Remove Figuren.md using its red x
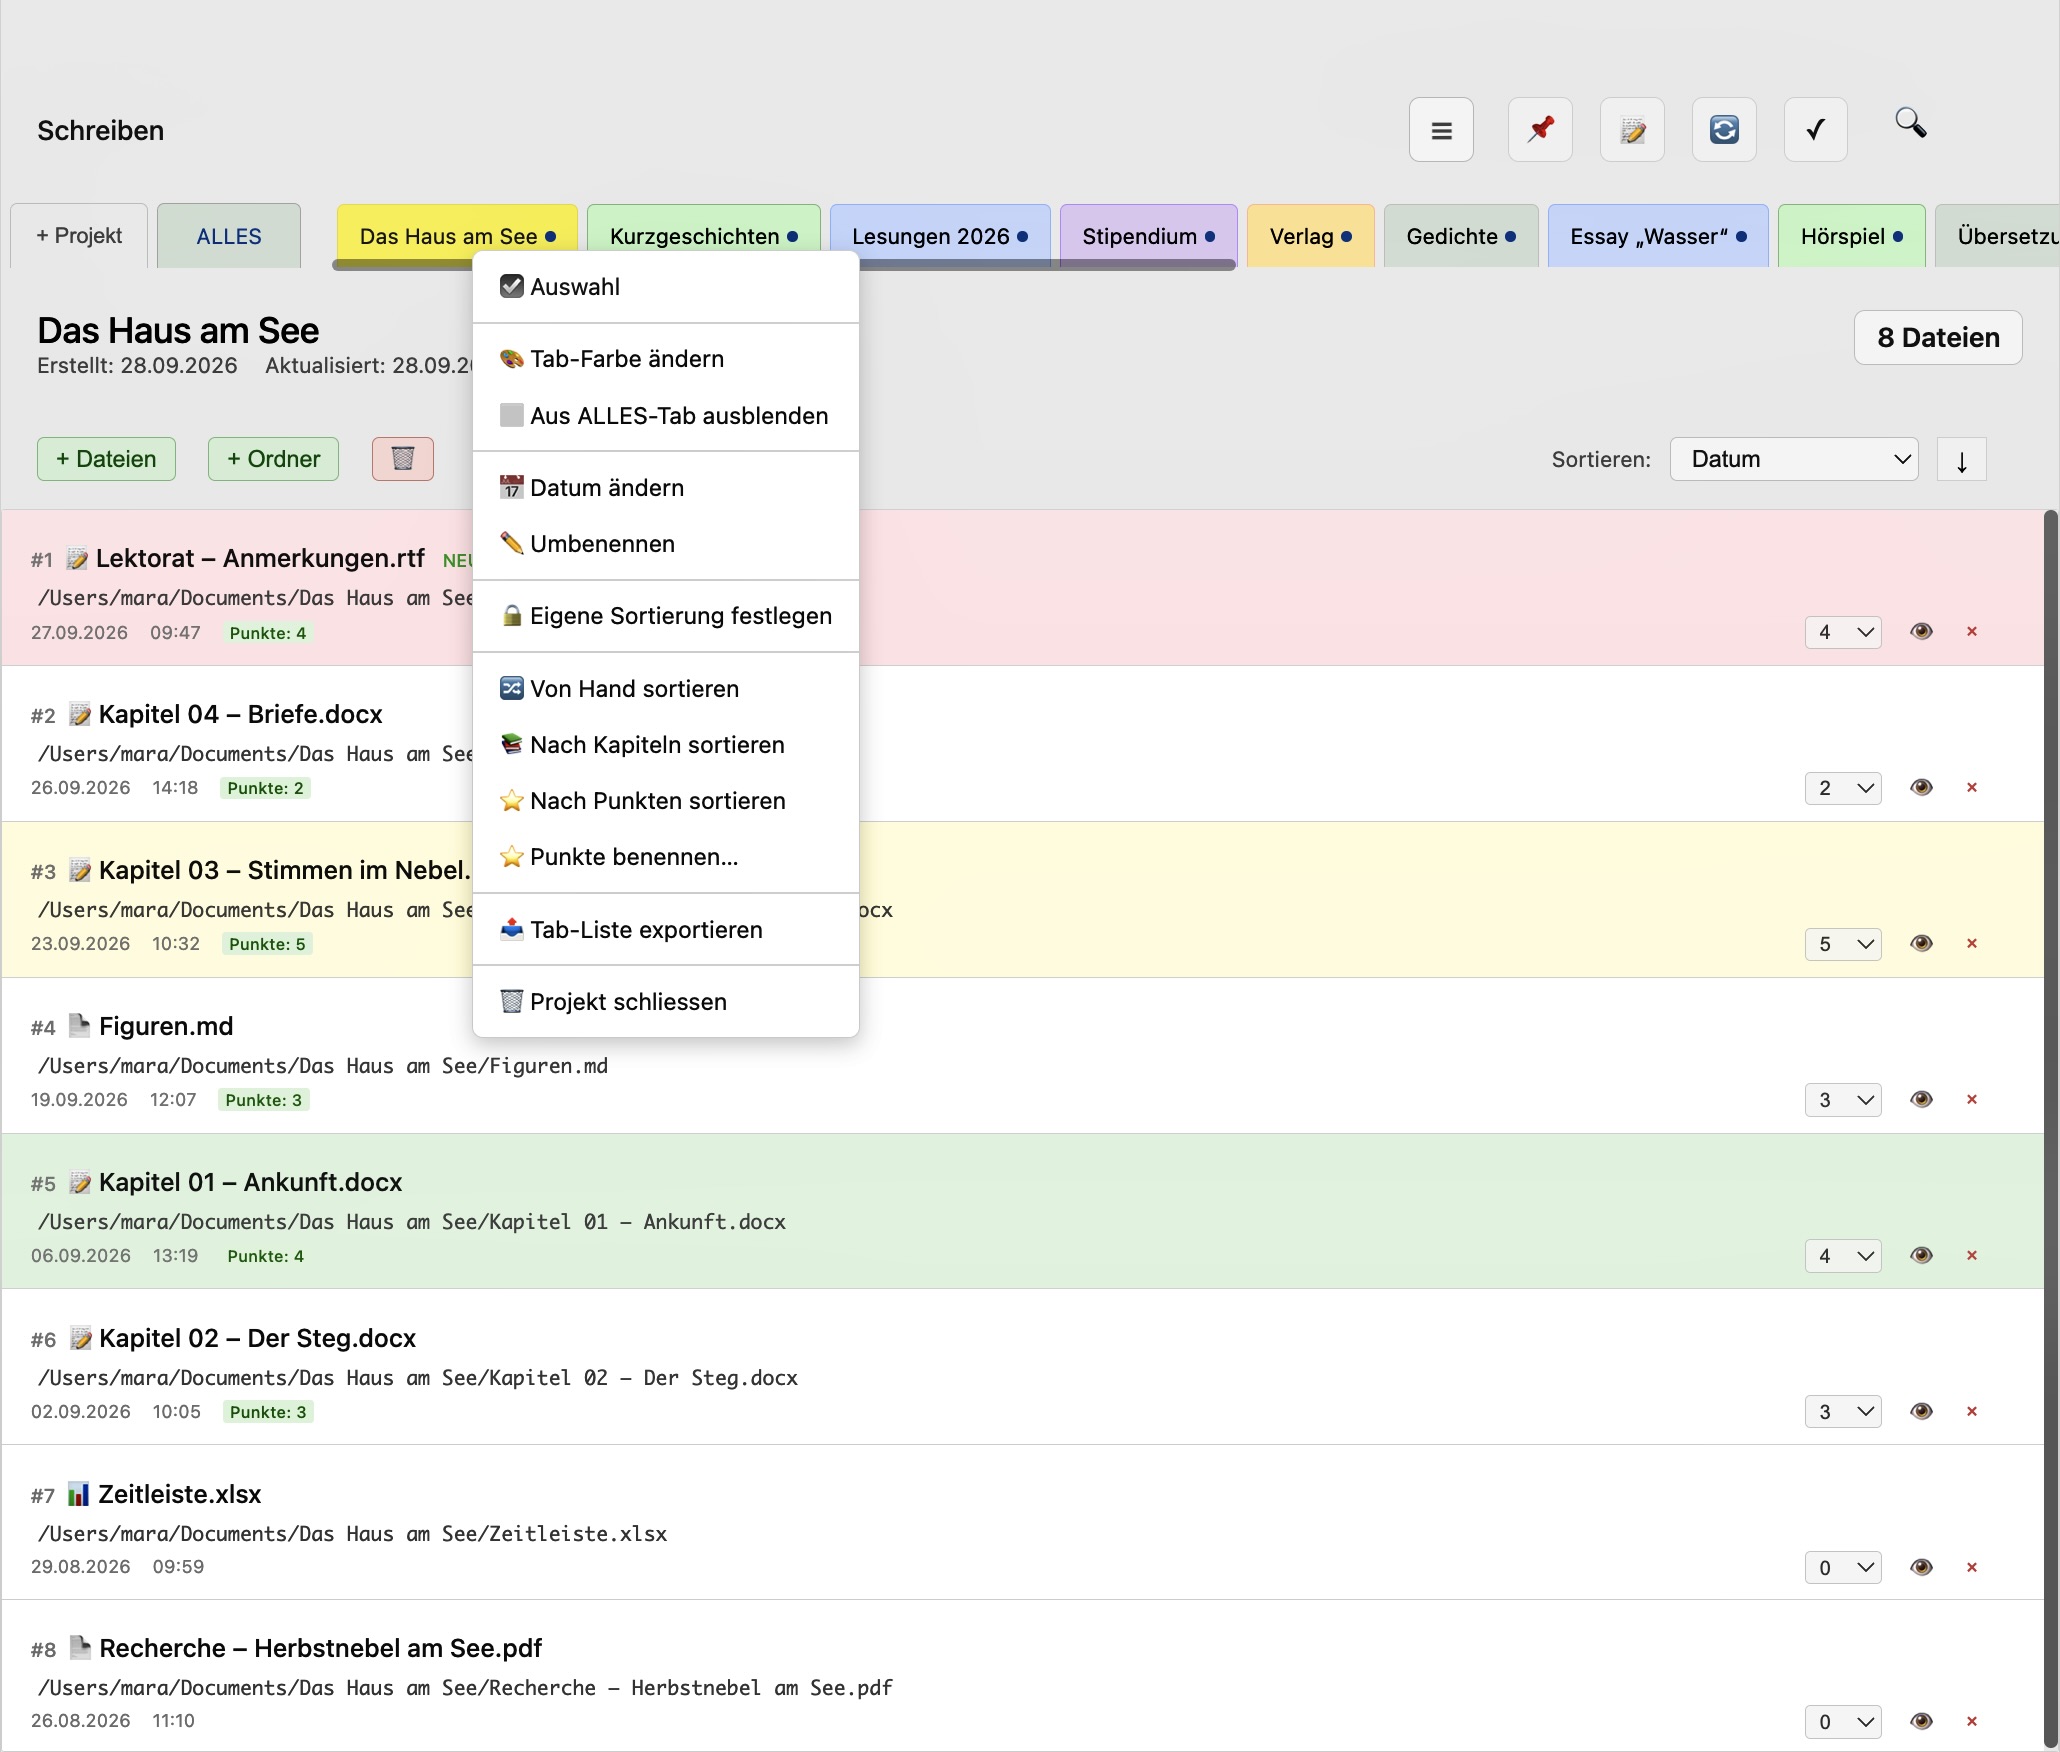The height and width of the screenshot is (1752, 2060). tap(1972, 1099)
